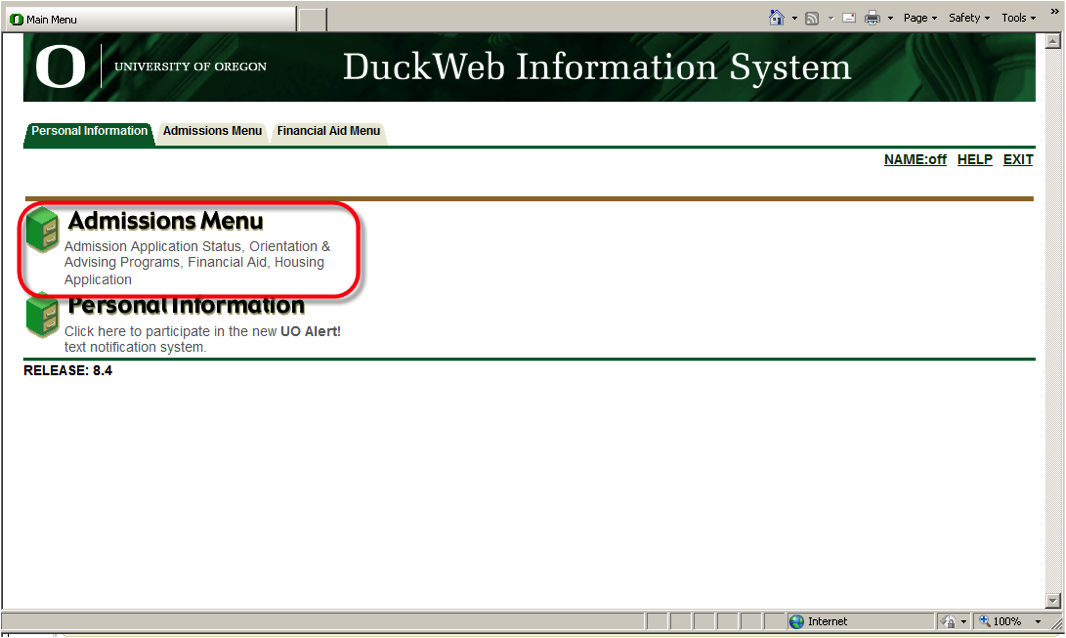Toggle the NAME:off link
This screenshot has height=638, width=1066.
(915, 160)
